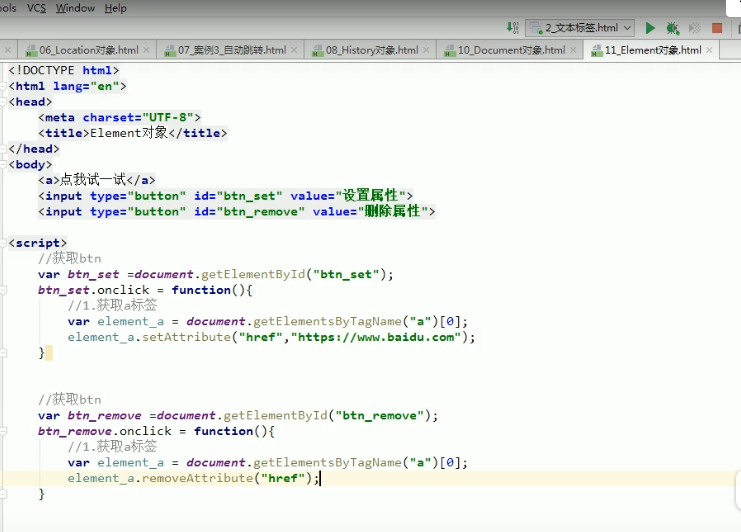Open the Help menu
The image size is (741, 532).
pyautogui.click(x=115, y=8)
